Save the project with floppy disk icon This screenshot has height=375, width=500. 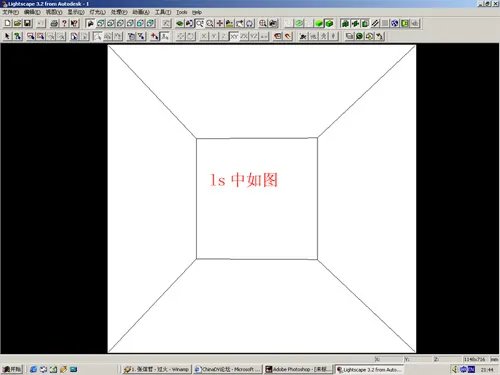click(x=27, y=23)
